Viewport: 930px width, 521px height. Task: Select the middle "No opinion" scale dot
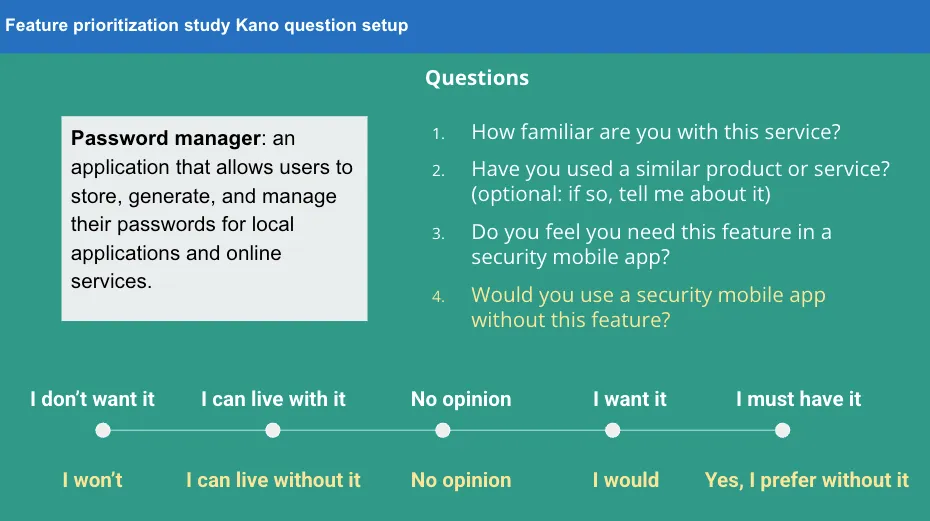(x=443, y=431)
